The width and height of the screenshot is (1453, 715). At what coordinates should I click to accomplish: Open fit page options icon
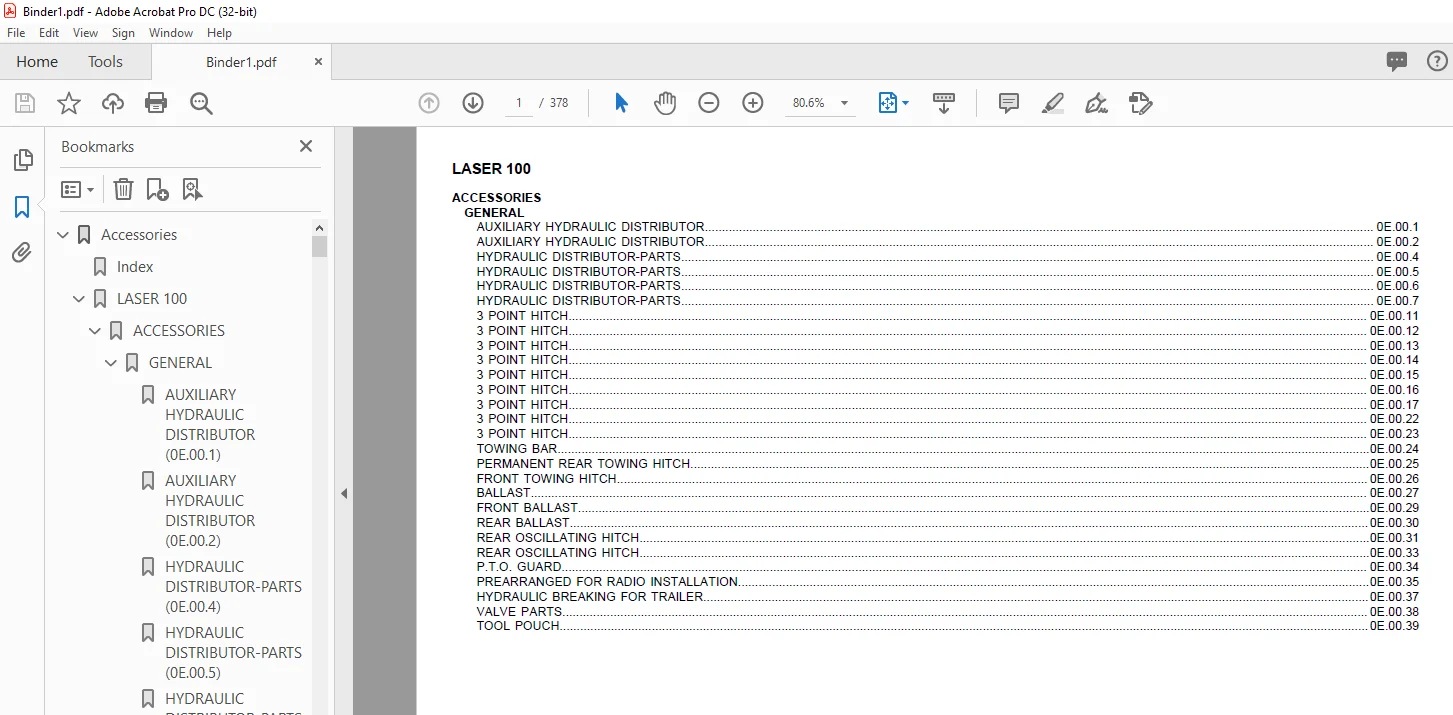893,103
